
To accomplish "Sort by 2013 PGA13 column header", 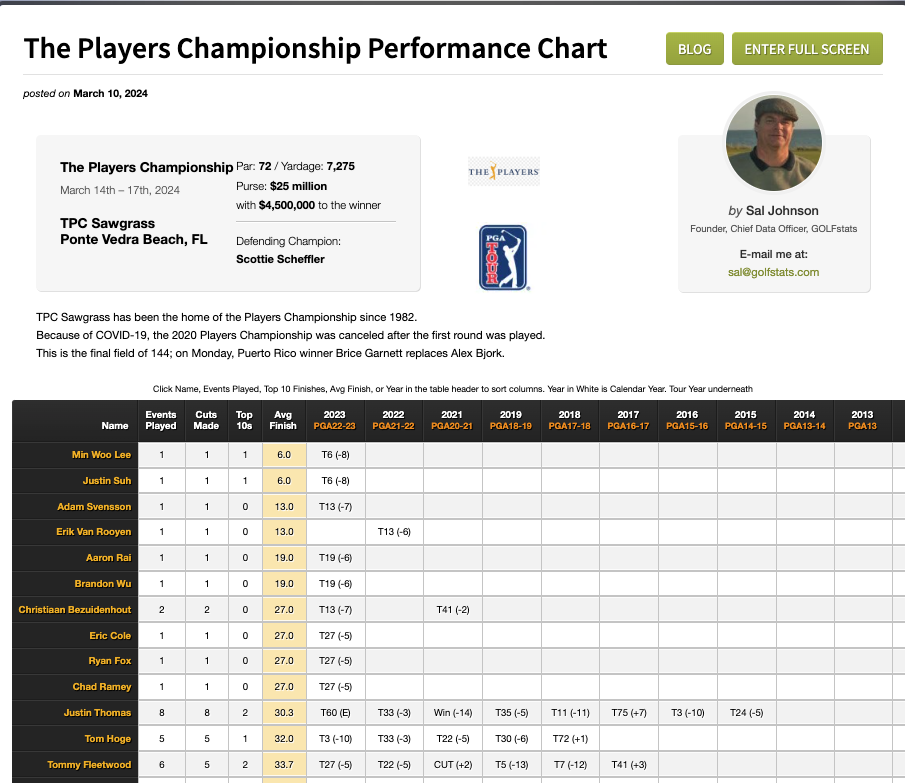I will click(x=862, y=420).
